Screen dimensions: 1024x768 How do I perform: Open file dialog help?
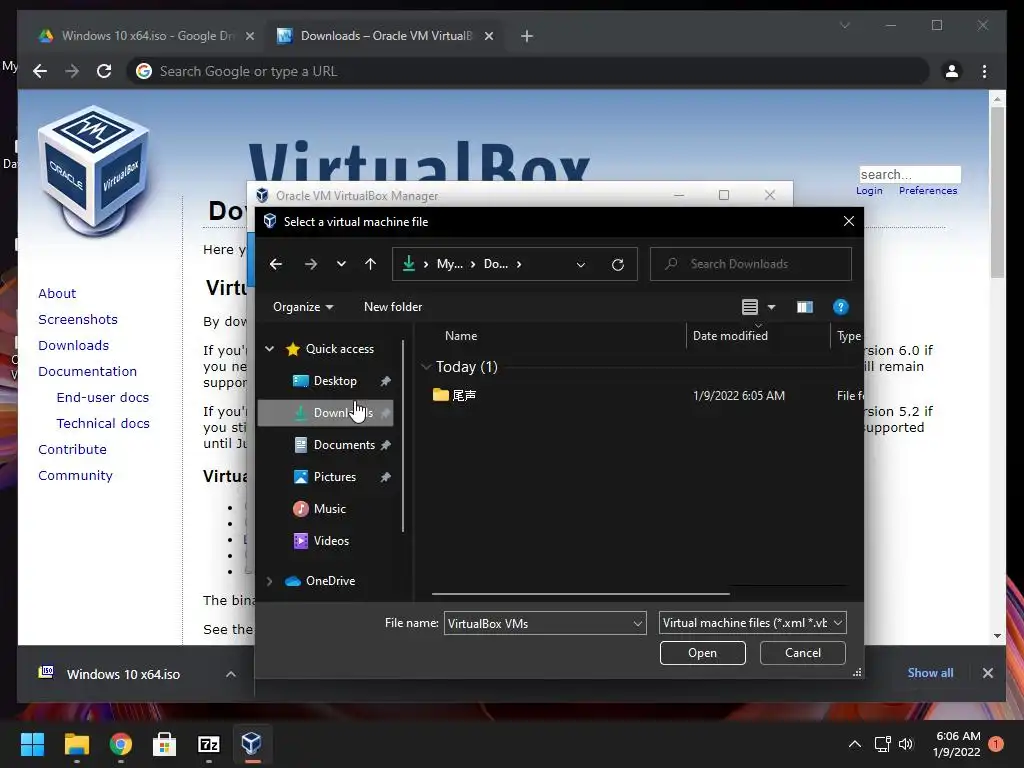[x=840, y=307]
